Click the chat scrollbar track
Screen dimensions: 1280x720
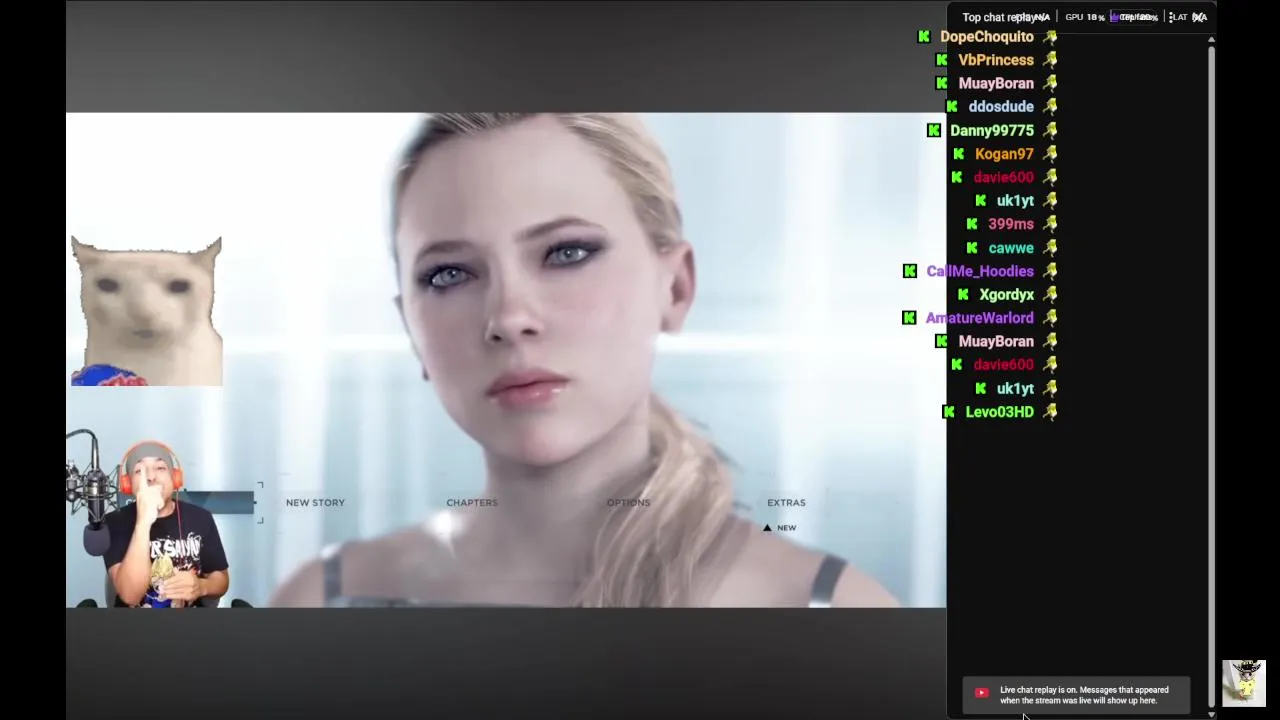tap(1212, 376)
